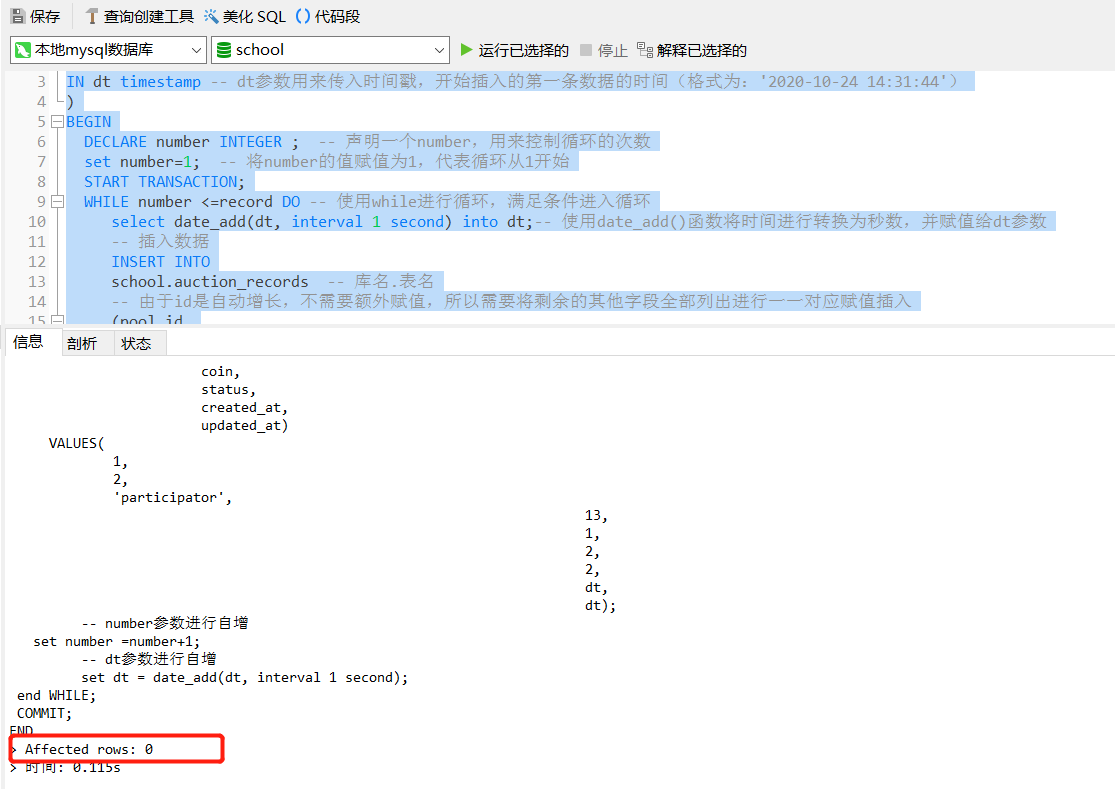1115x789 pixels.
Task: Click the 'participator' value in output
Action: pyautogui.click(x=173, y=498)
